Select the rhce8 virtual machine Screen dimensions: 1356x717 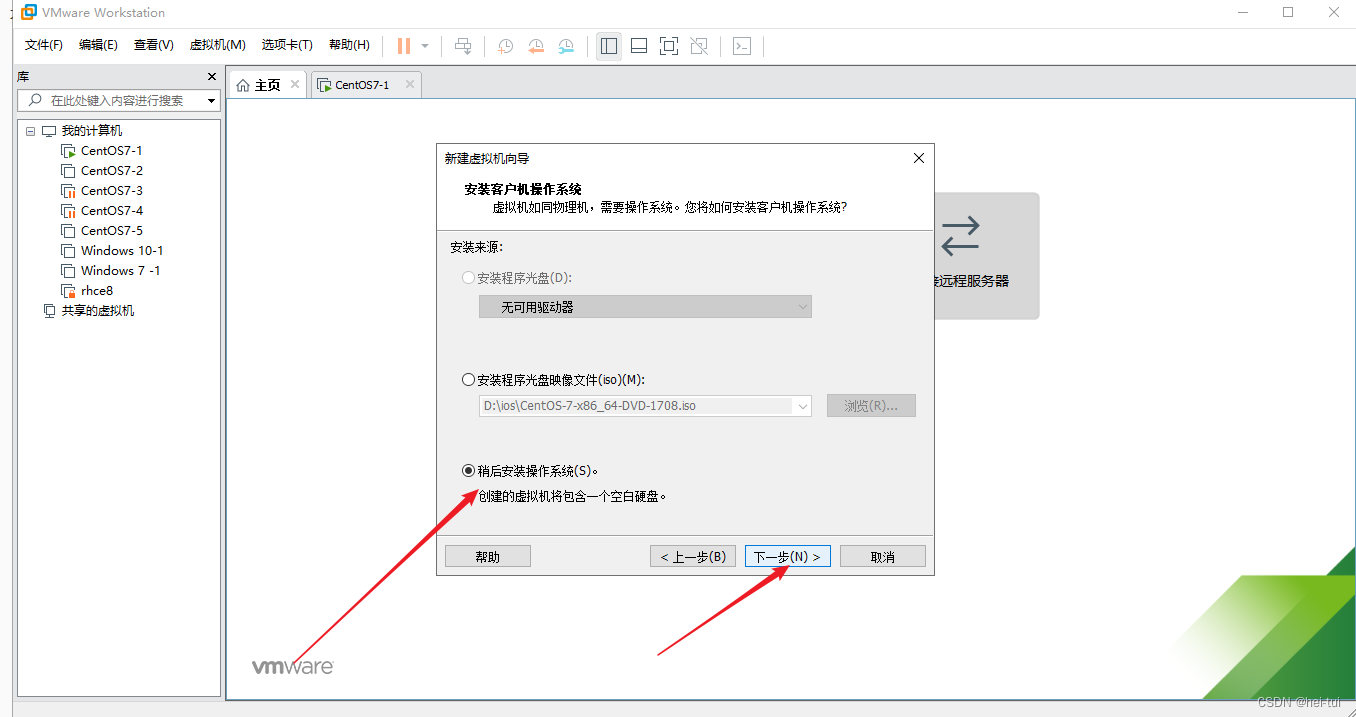[97, 290]
